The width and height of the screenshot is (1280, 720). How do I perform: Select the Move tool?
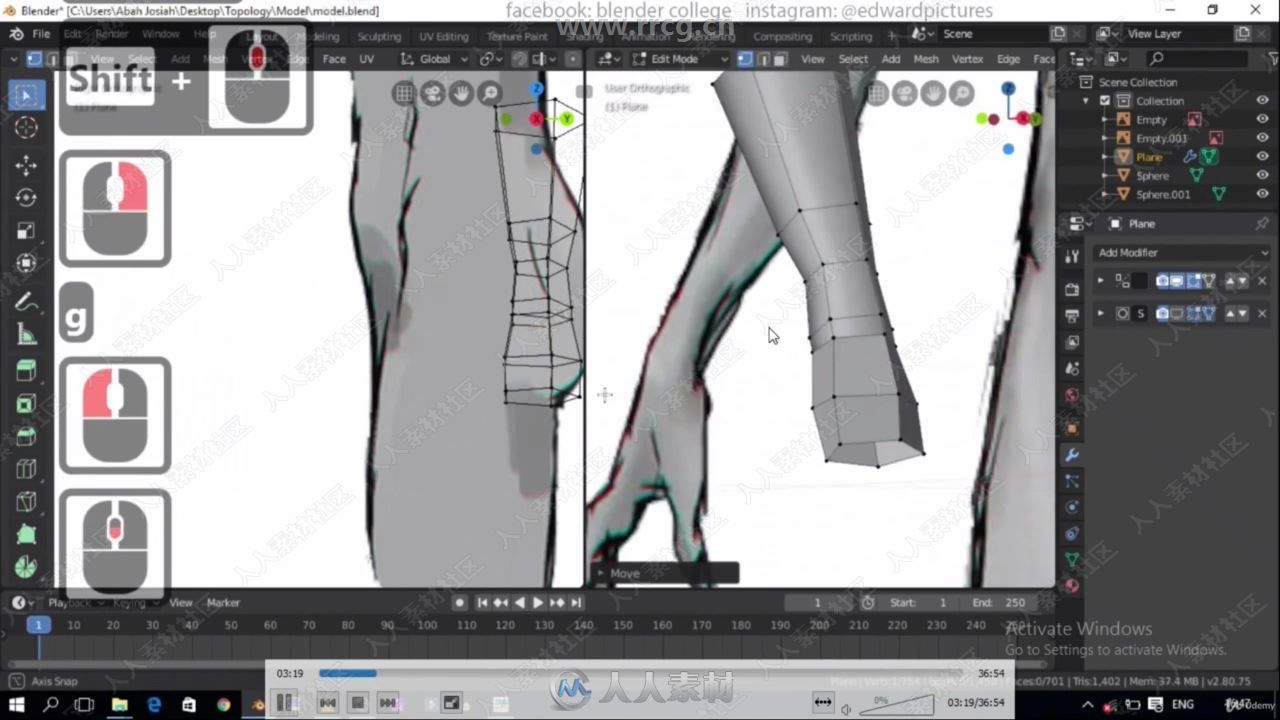[x=26, y=165]
